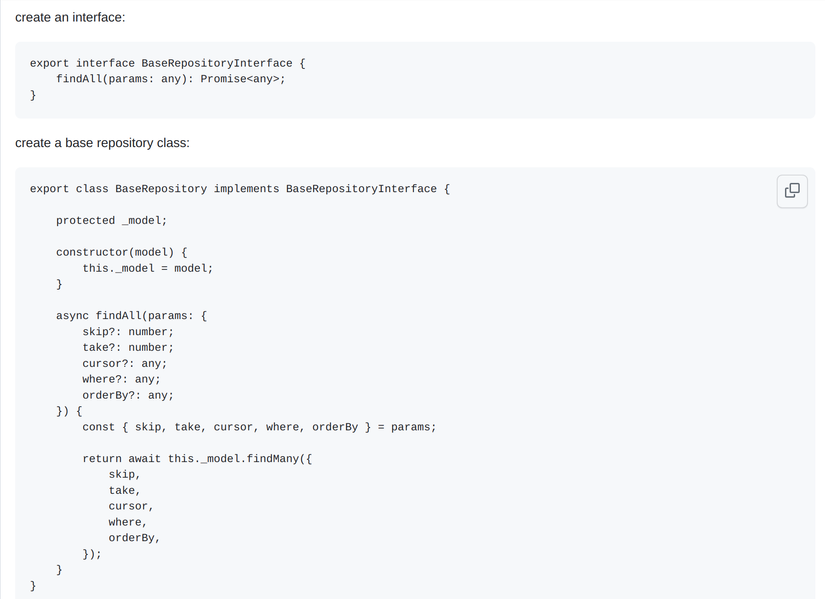Click the "orderBy?: any;" parameter line
Viewport: 825px width, 599px height.
click(128, 396)
